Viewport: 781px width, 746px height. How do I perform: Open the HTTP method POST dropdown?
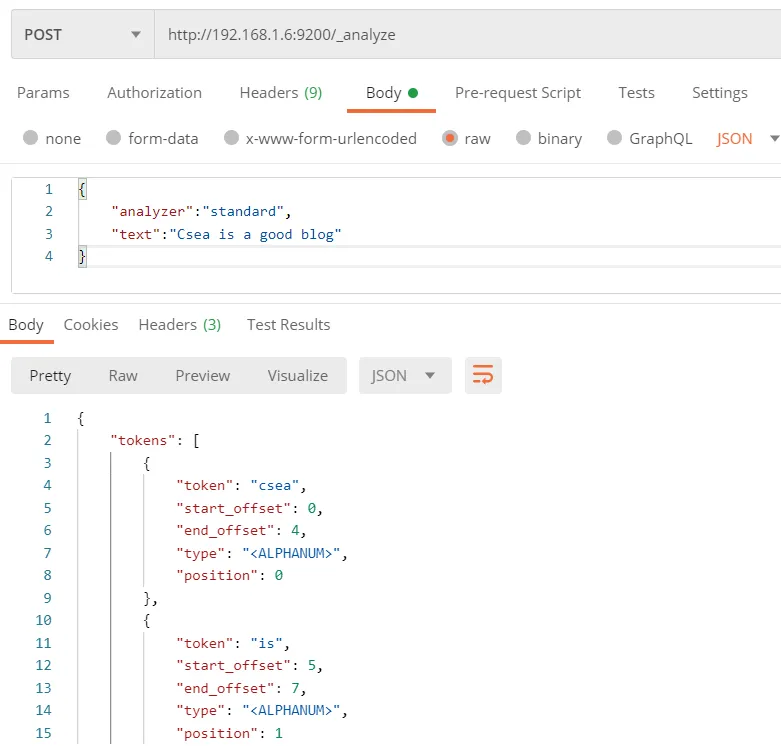[82, 35]
